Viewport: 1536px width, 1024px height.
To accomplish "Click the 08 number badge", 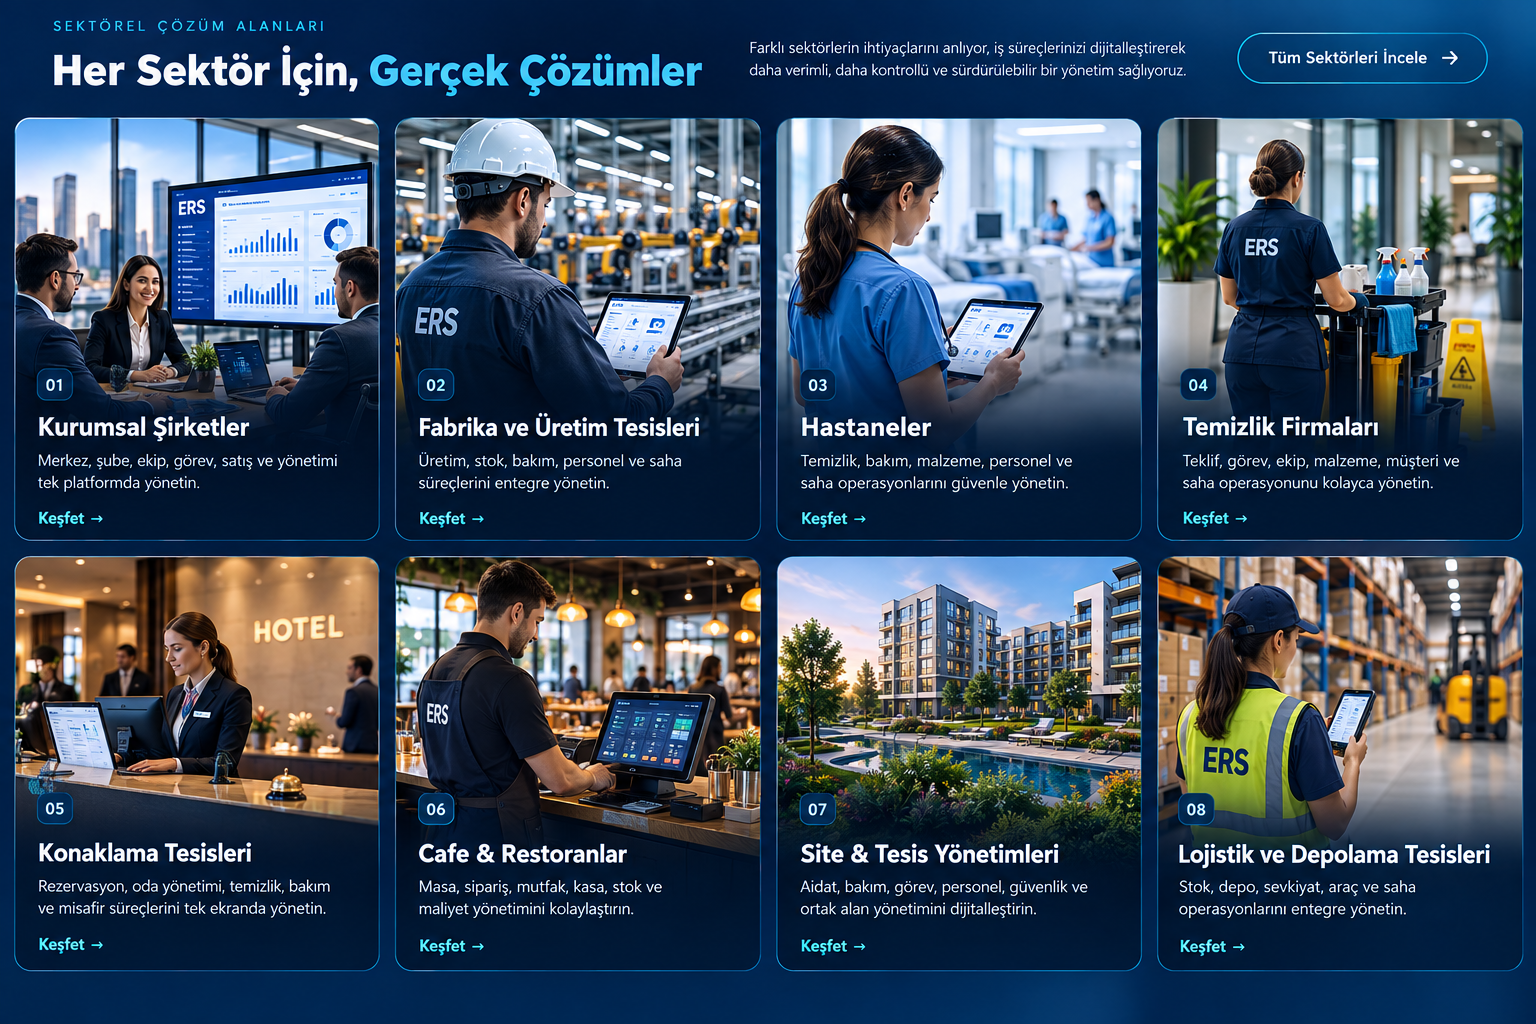I will [x=1197, y=809].
